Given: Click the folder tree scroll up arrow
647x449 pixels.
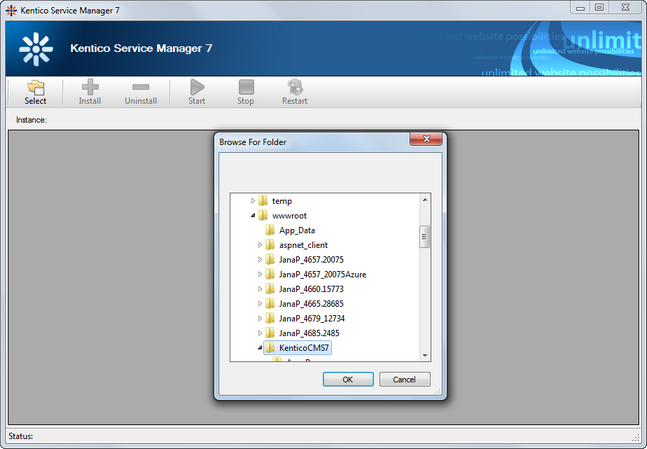Looking at the screenshot, I should 425,200.
